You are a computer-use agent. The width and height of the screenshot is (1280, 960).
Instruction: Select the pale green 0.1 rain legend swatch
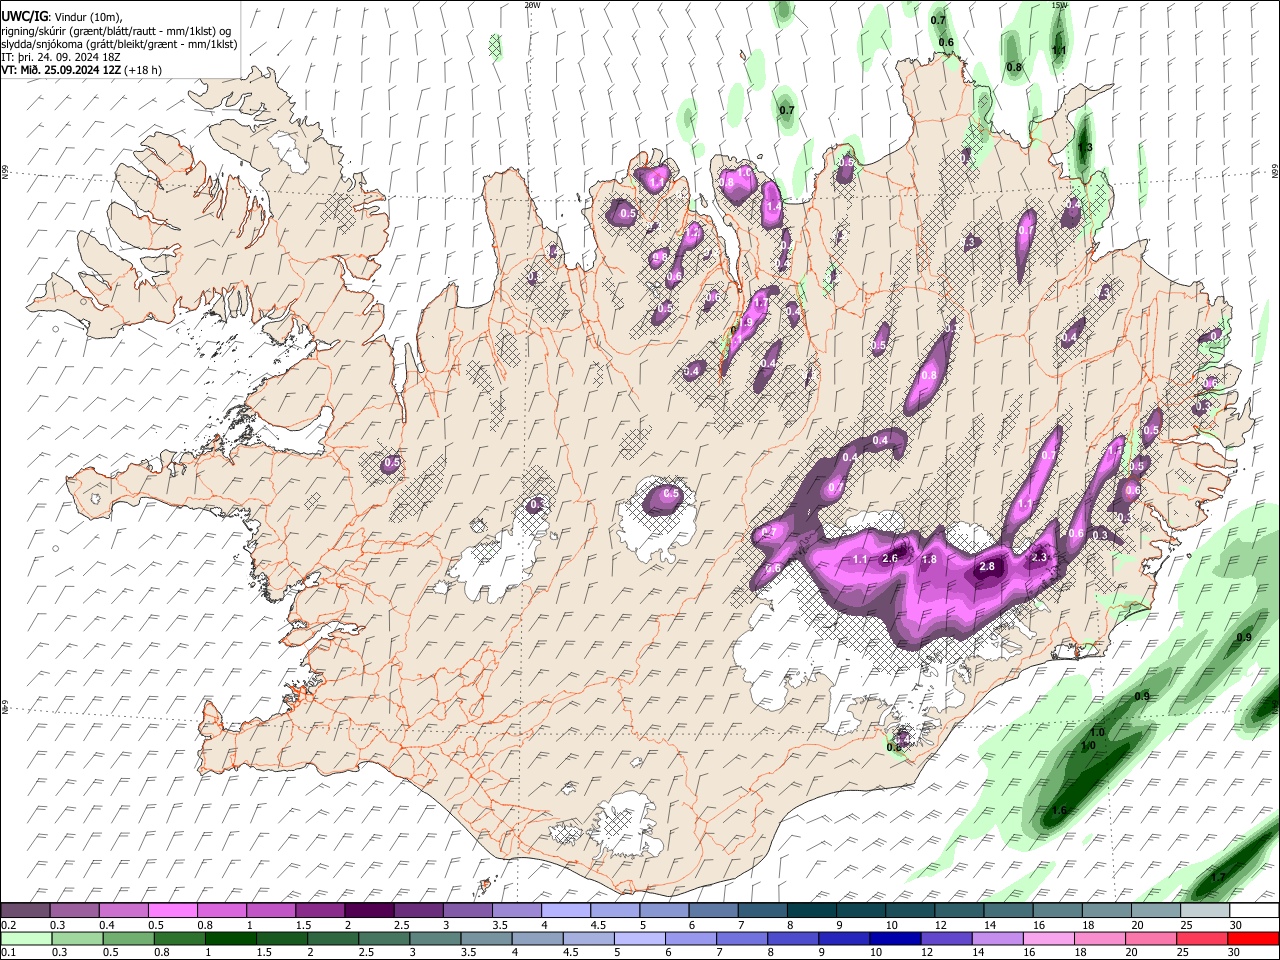(26, 938)
